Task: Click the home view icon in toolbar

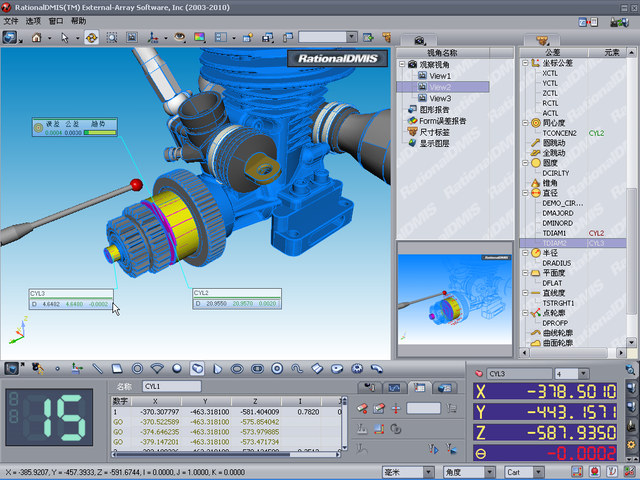Action: tap(38, 37)
